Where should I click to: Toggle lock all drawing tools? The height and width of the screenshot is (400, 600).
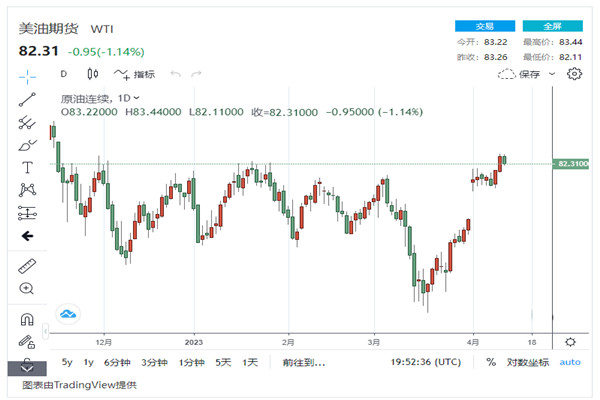(x=27, y=341)
